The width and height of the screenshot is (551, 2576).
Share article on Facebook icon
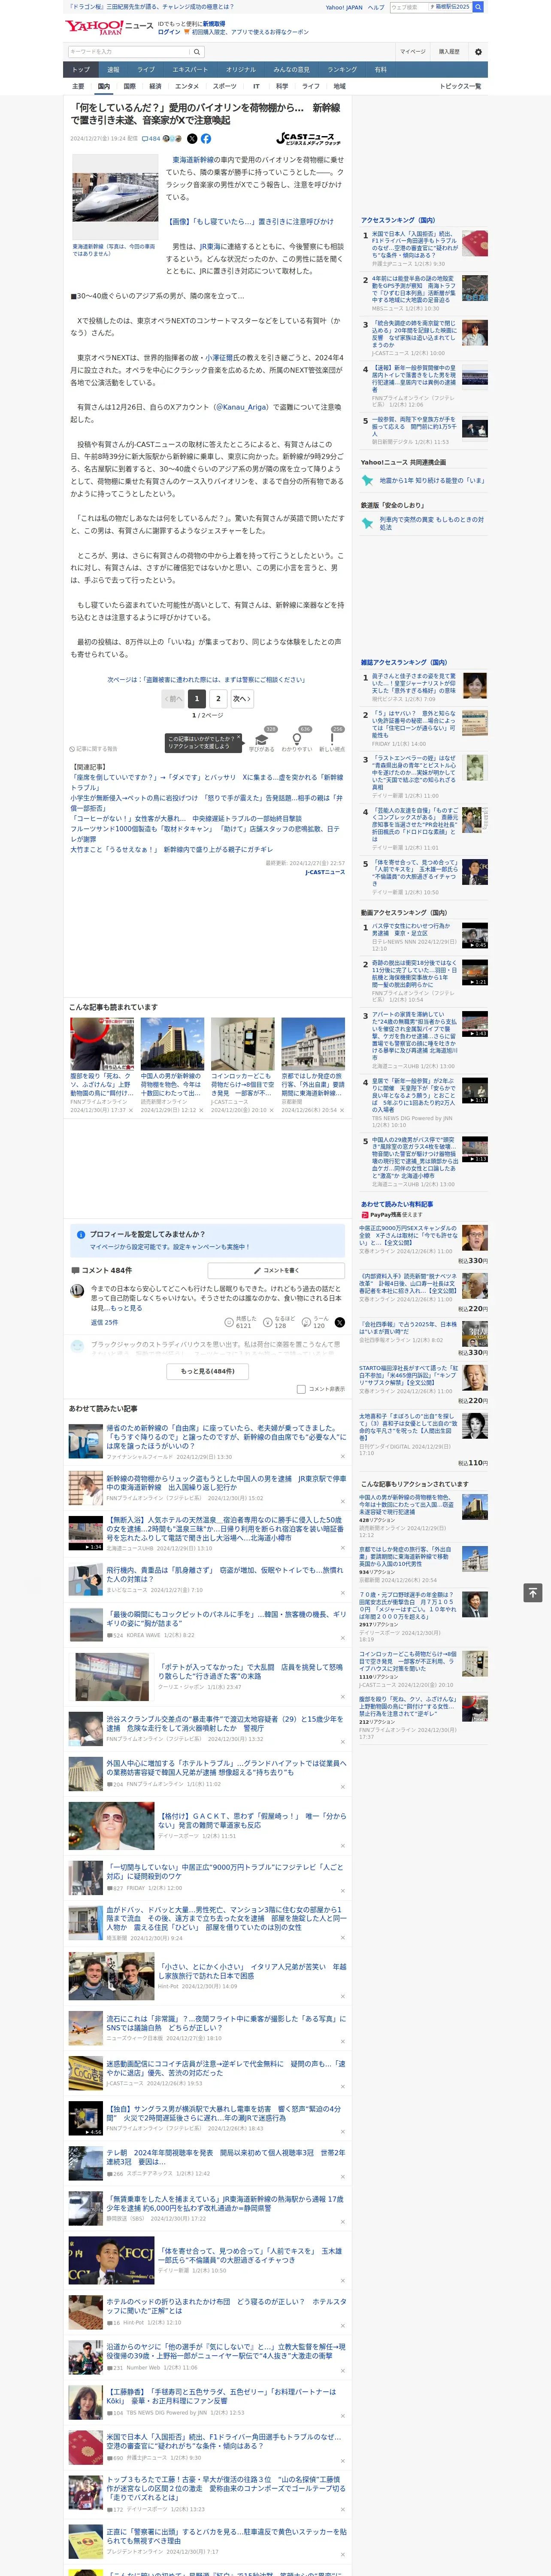pyautogui.click(x=206, y=139)
